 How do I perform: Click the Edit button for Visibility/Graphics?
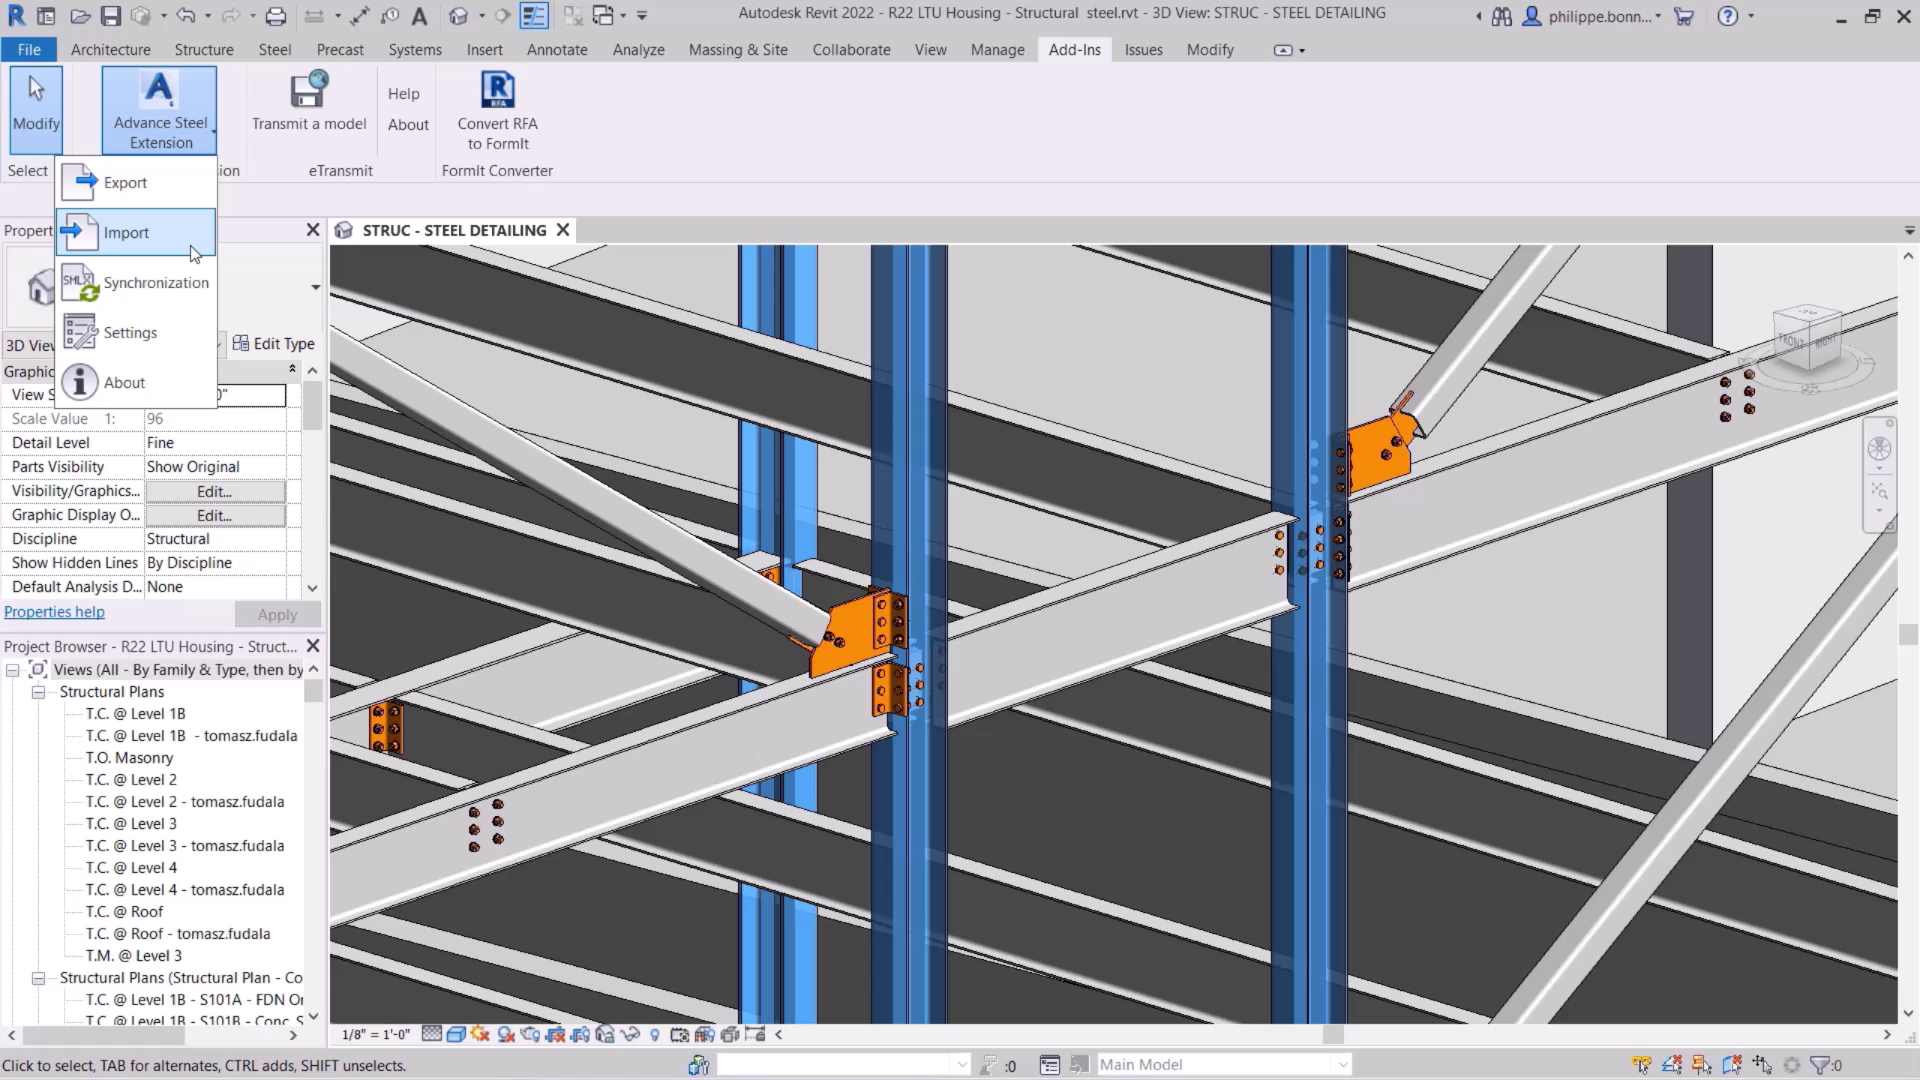tap(213, 491)
